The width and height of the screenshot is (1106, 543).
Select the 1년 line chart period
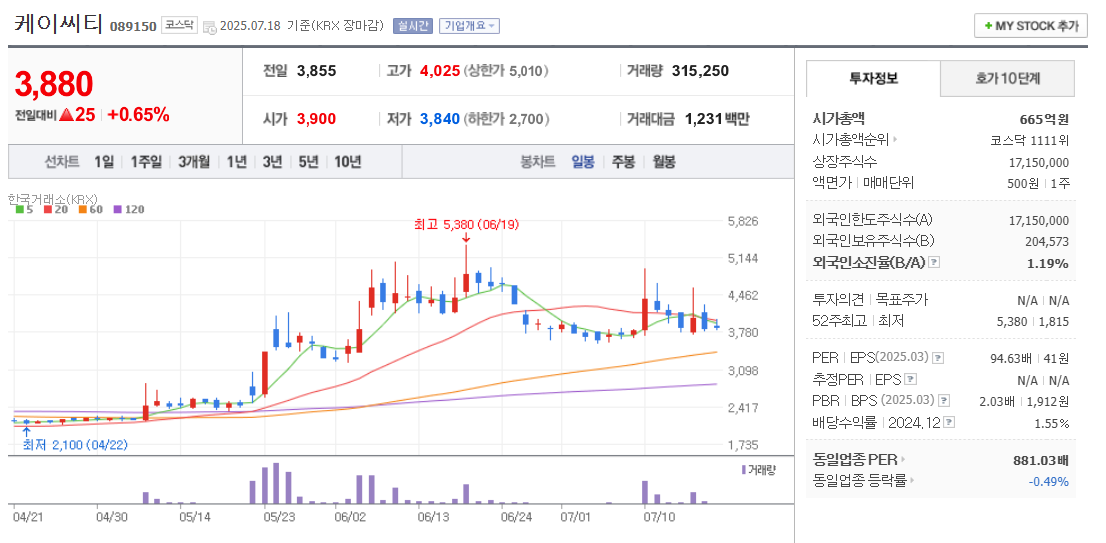click(x=237, y=161)
